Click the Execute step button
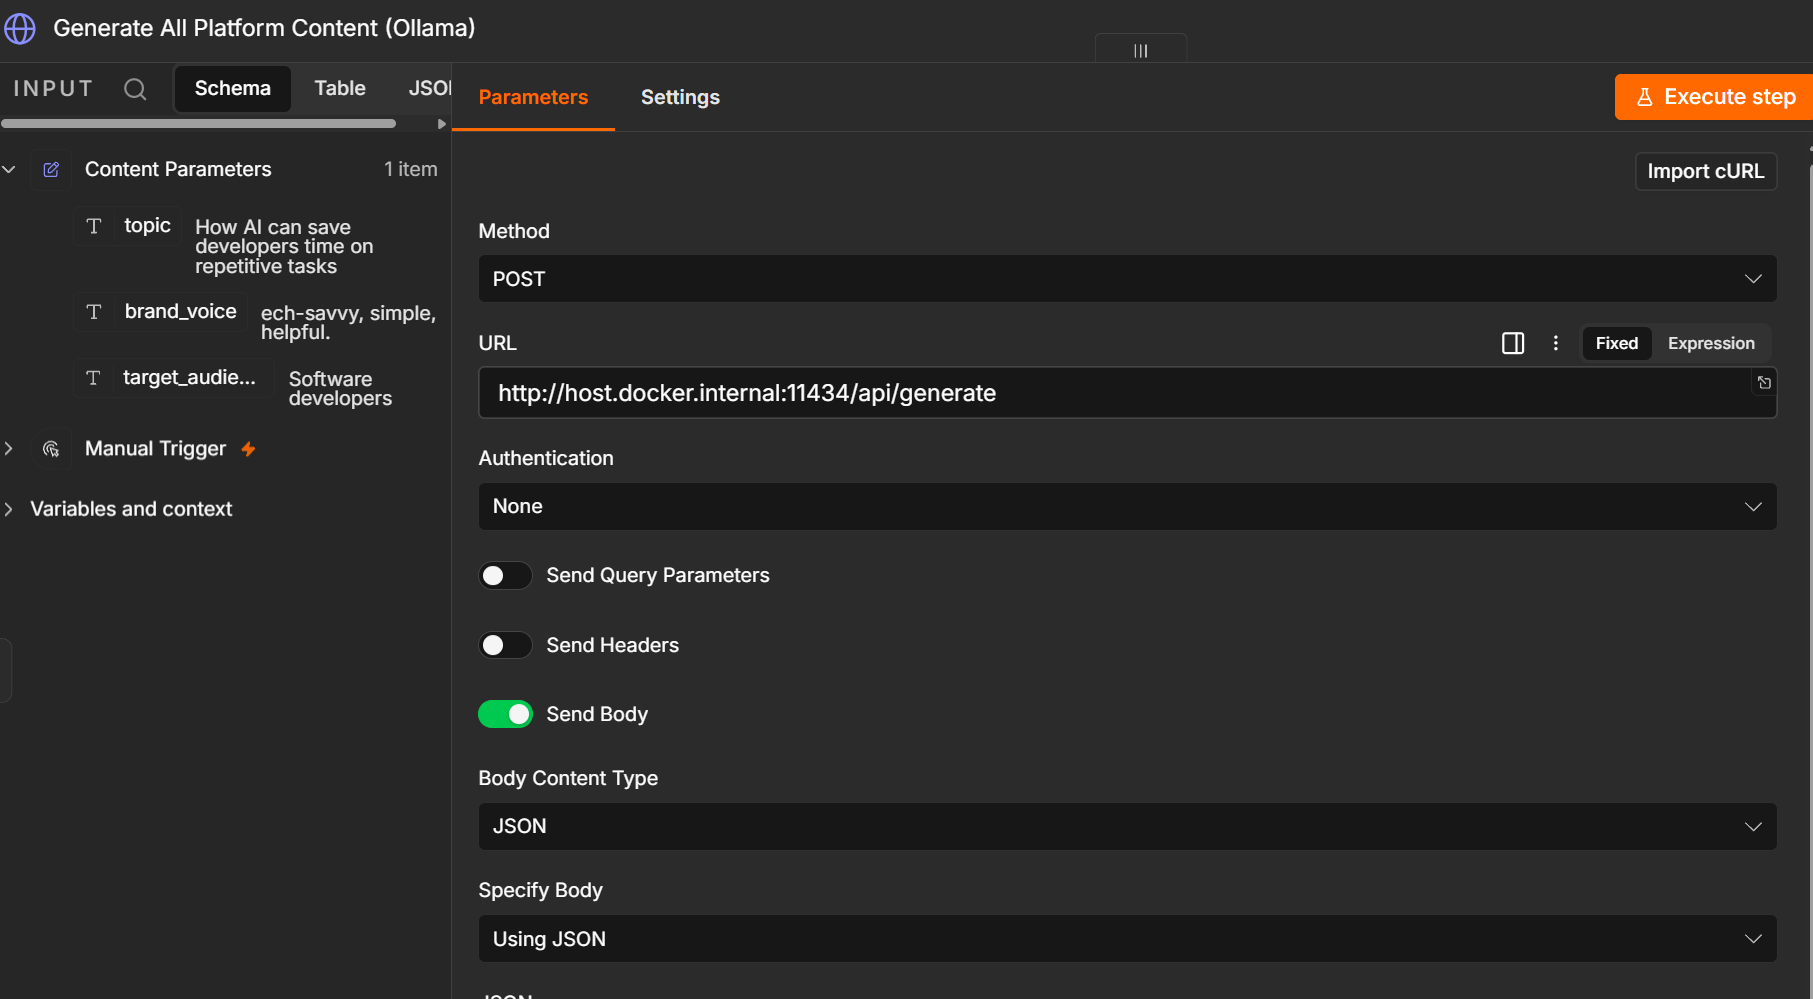The image size is (1813, 999). [1713, 97]
